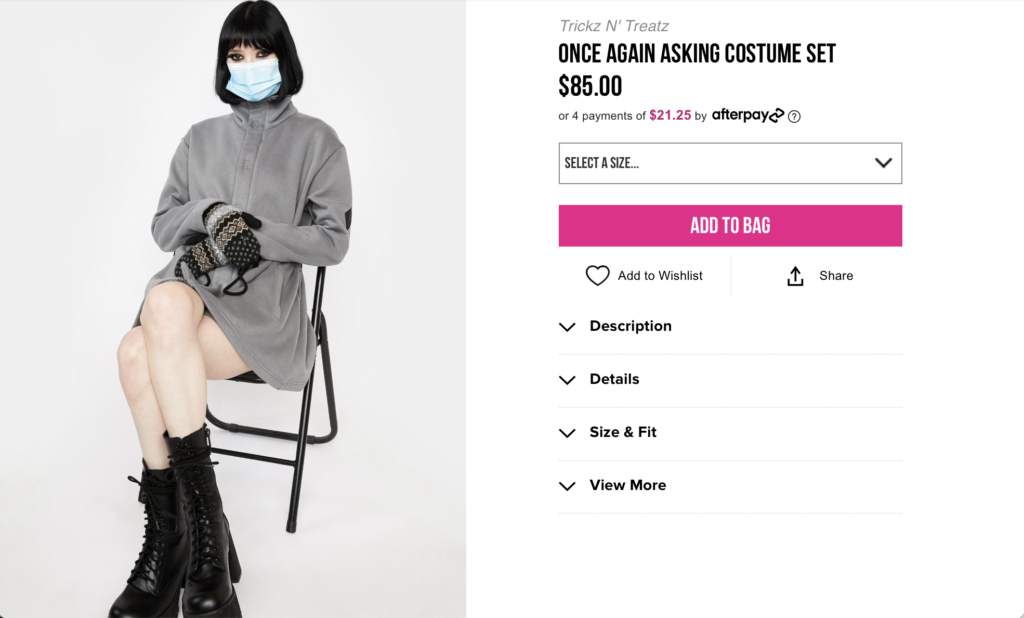
Task: Click the $21.25 Afterpay payment amount
Action: 670,116
